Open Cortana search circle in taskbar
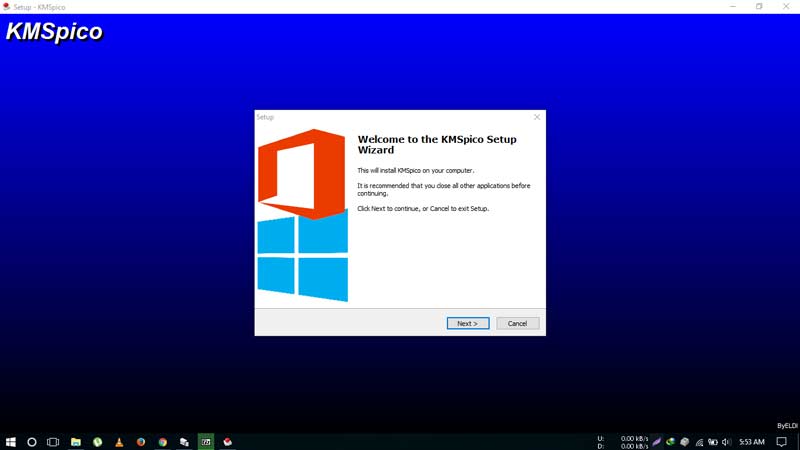Viewport: 800px width, 450px height. [32, 442]
